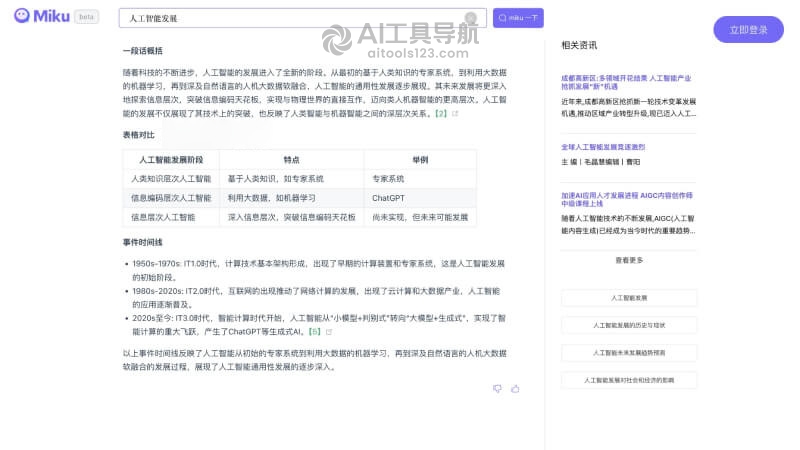The image size is (800, 450).
Task: Click the beta badge beside Miku logo
Action: [x=86, y=17]
